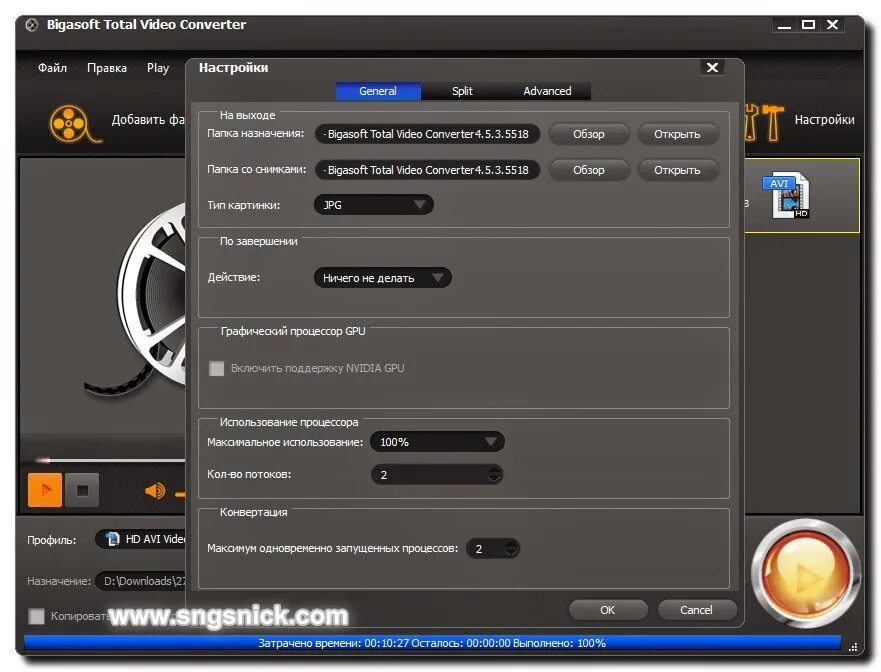Adjust the simultaneous processes spinner arrows
Screen dimensions: 881x672
coord(511,548)
